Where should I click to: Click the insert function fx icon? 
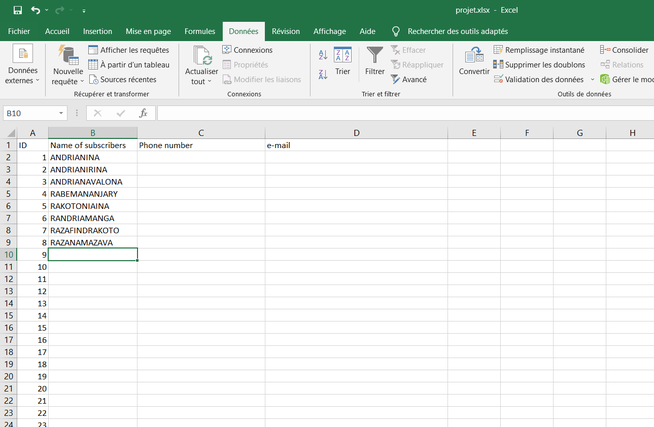point(143,113)
